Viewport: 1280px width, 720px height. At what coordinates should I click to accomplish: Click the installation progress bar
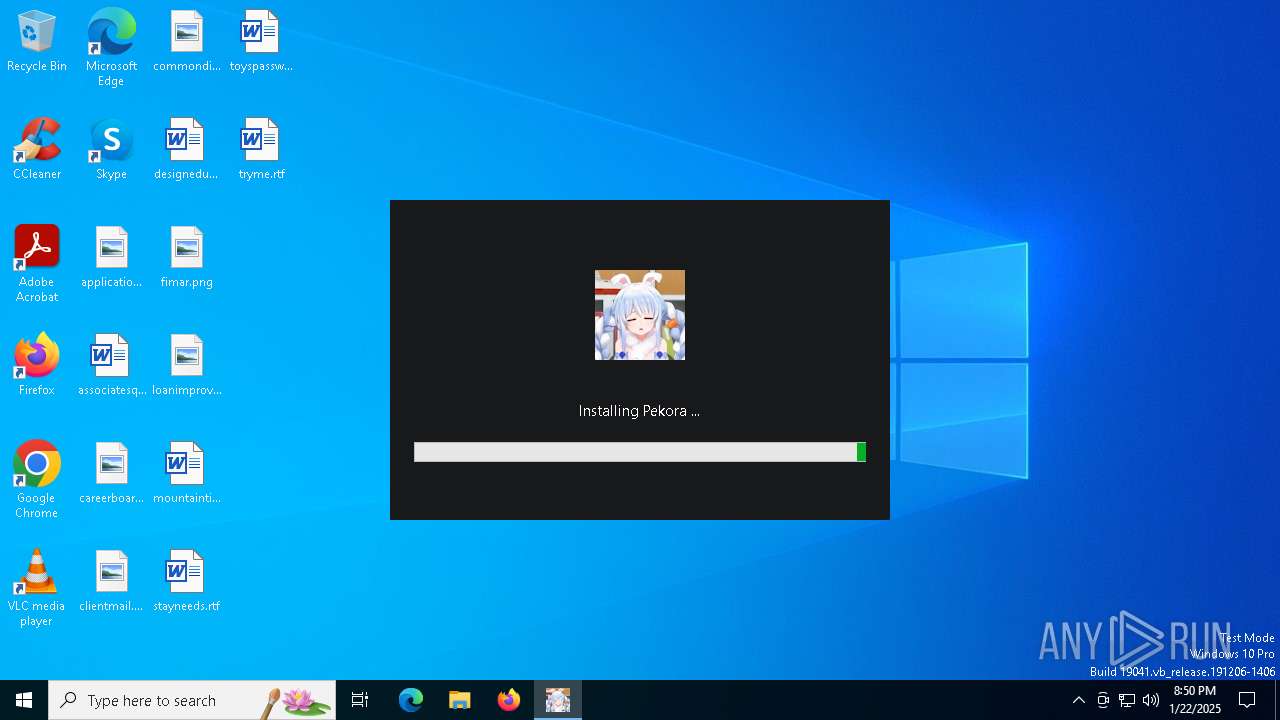coord(640,452)
